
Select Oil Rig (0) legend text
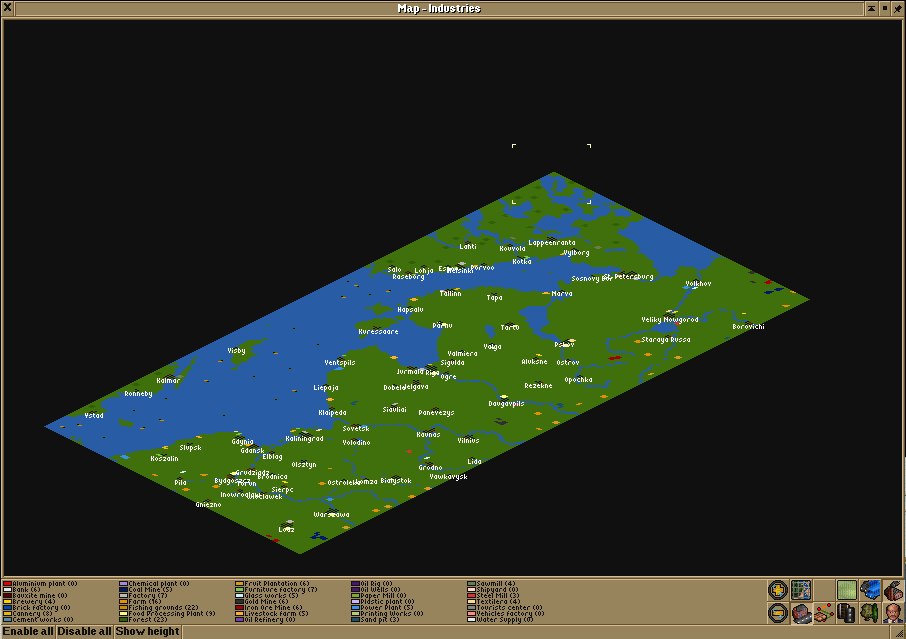(377, 584)
